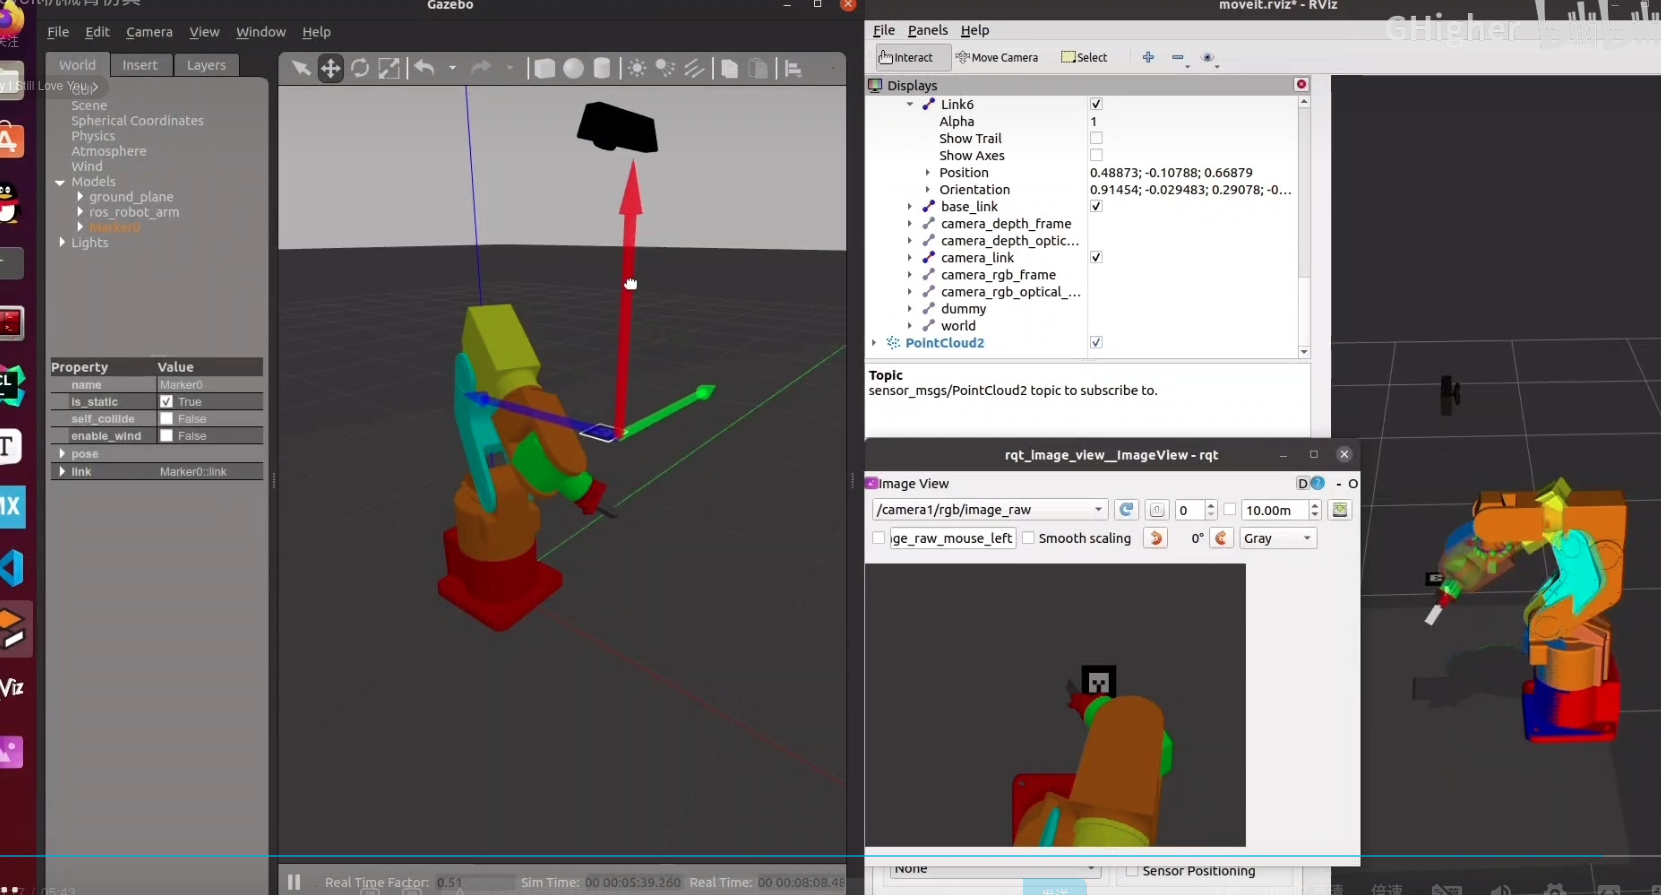
Task: Toggle the is_static property checkbox
Action: [167, 402]
